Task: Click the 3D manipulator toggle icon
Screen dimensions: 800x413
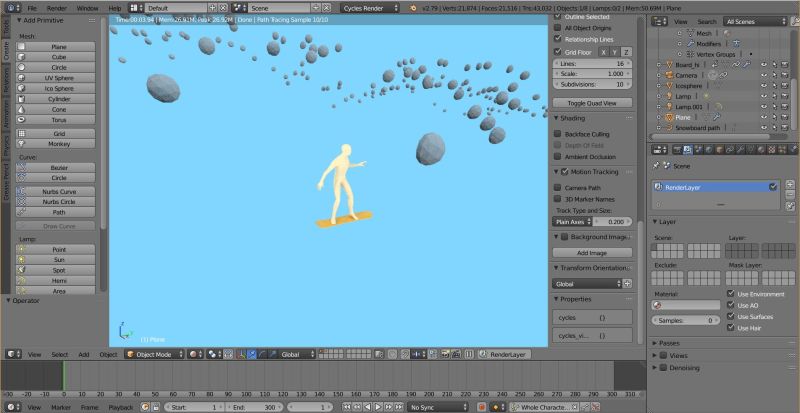Action: tap(240, 354)
